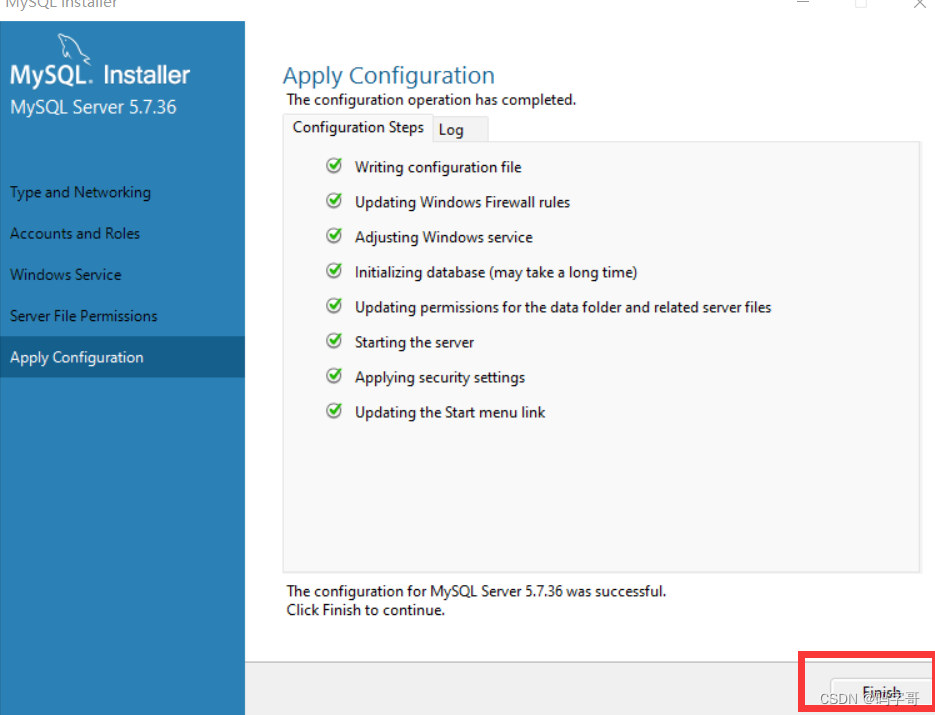Image resolution: width=935 pixels, height=715 pixels.
Task: Open Windows Service step in sidebar
Action: point(66,274)
